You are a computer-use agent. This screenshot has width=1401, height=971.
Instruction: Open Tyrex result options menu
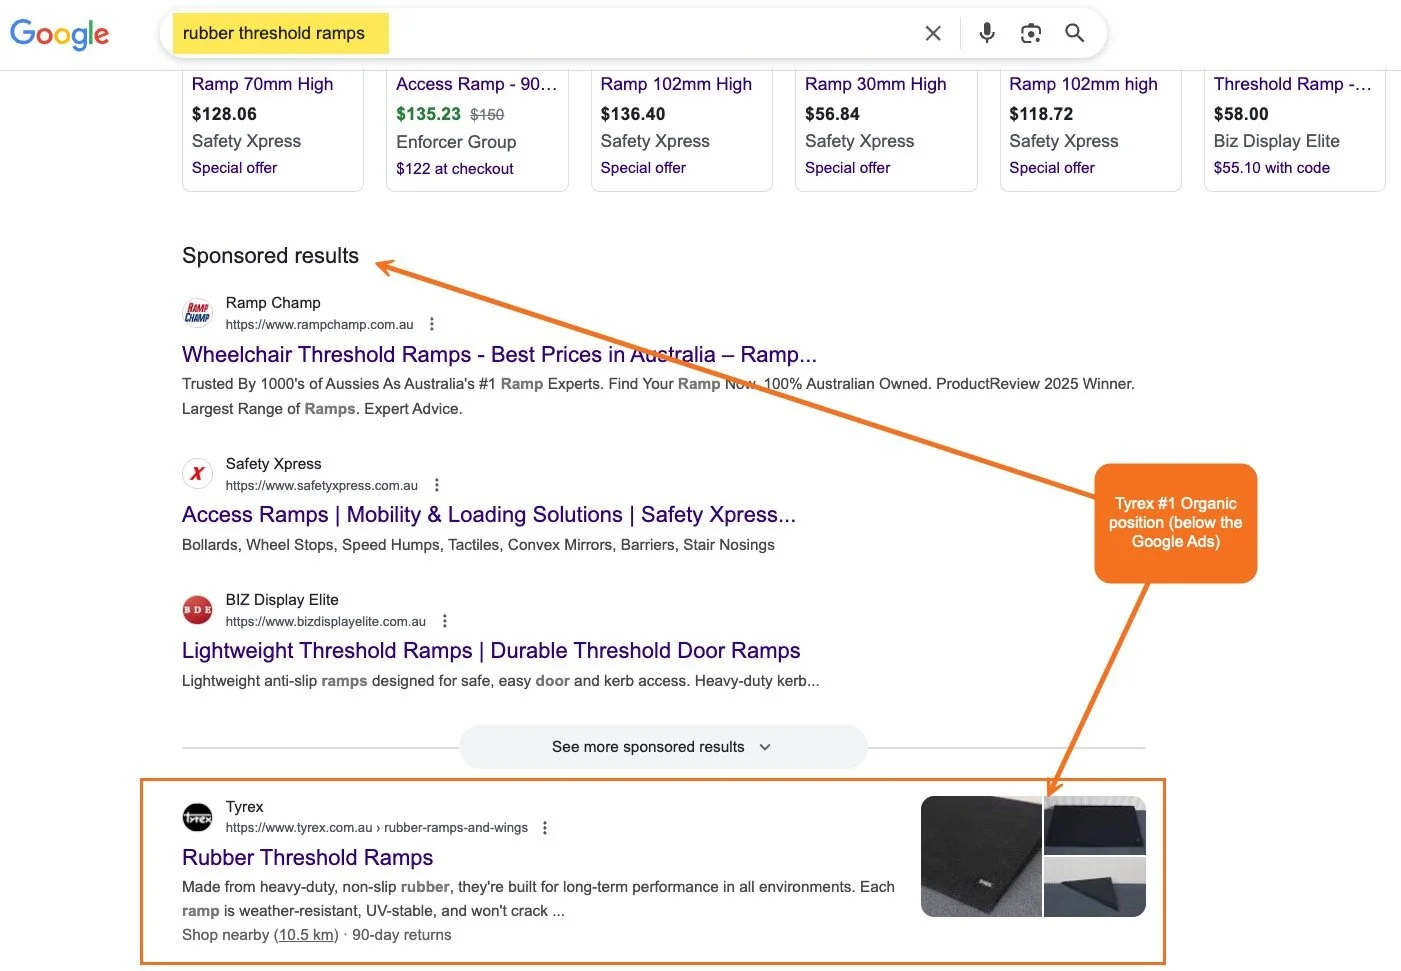545,828
